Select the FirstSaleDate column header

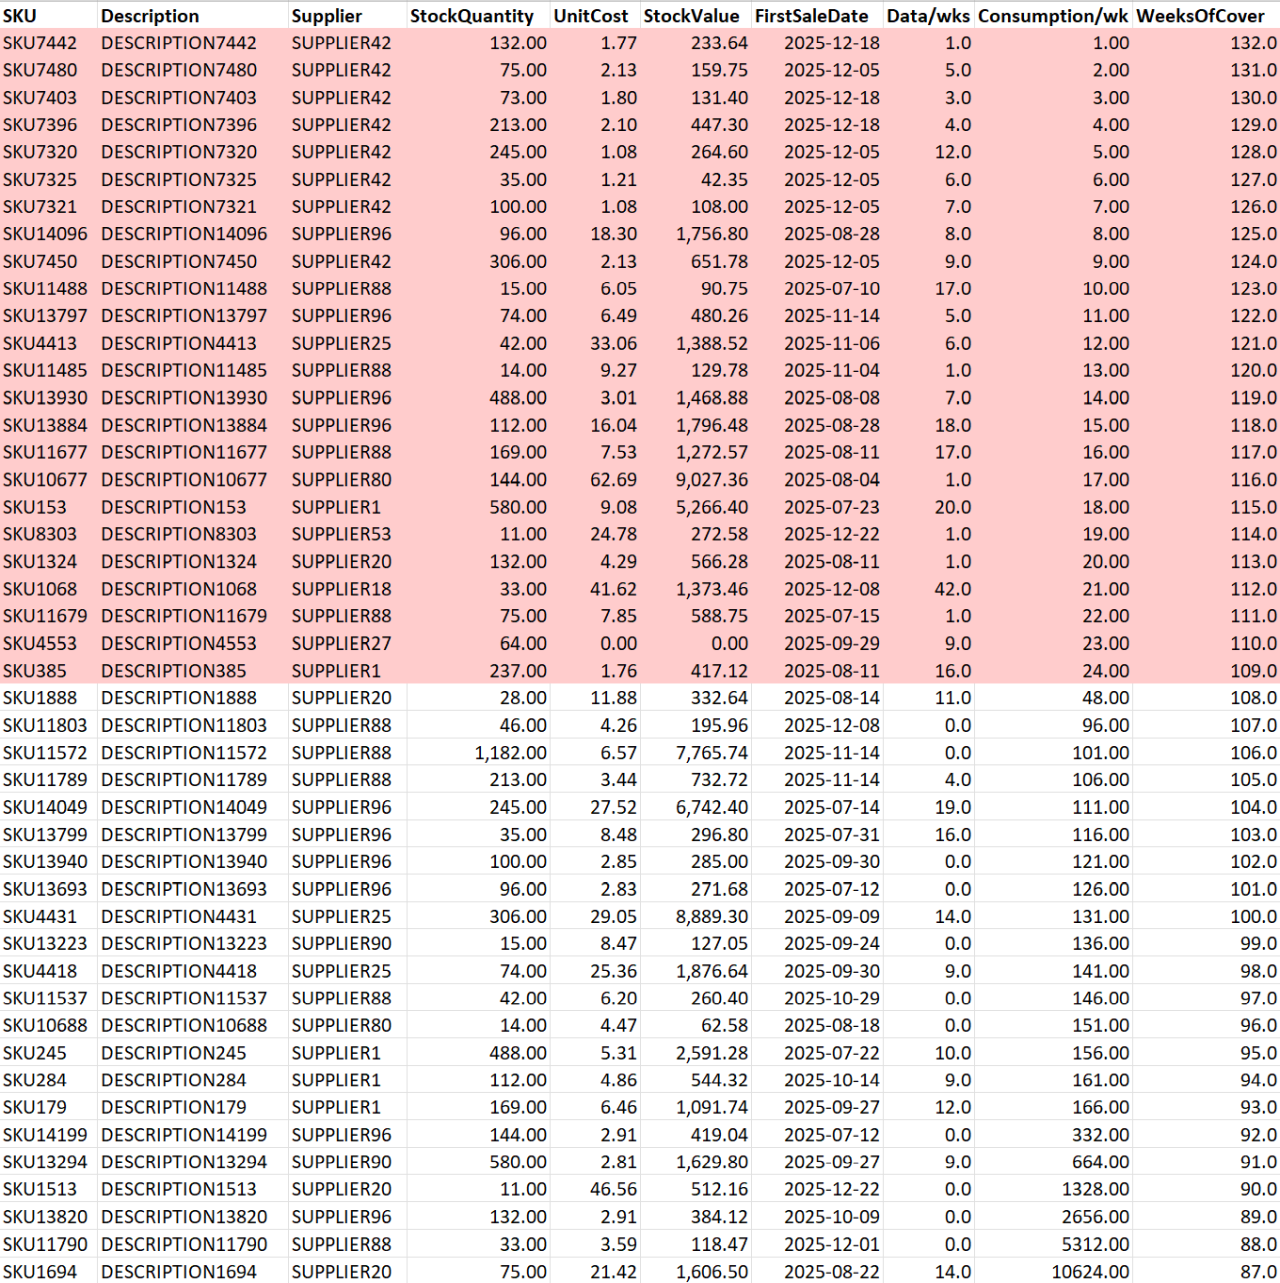(x=812, y=15)
